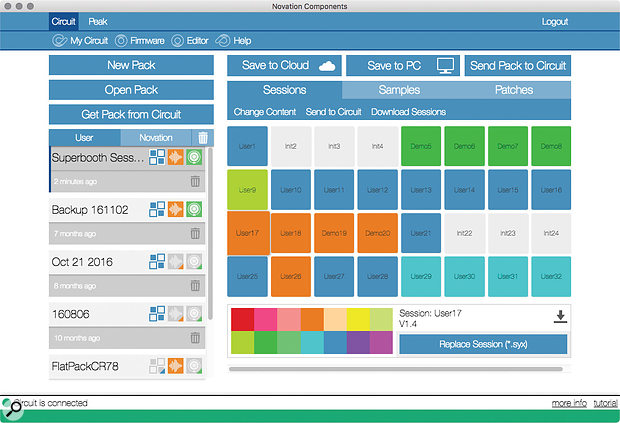This screenshot has height=423, width=620.
Task: Pick the red color swatch
Action: tap(242, 319)
